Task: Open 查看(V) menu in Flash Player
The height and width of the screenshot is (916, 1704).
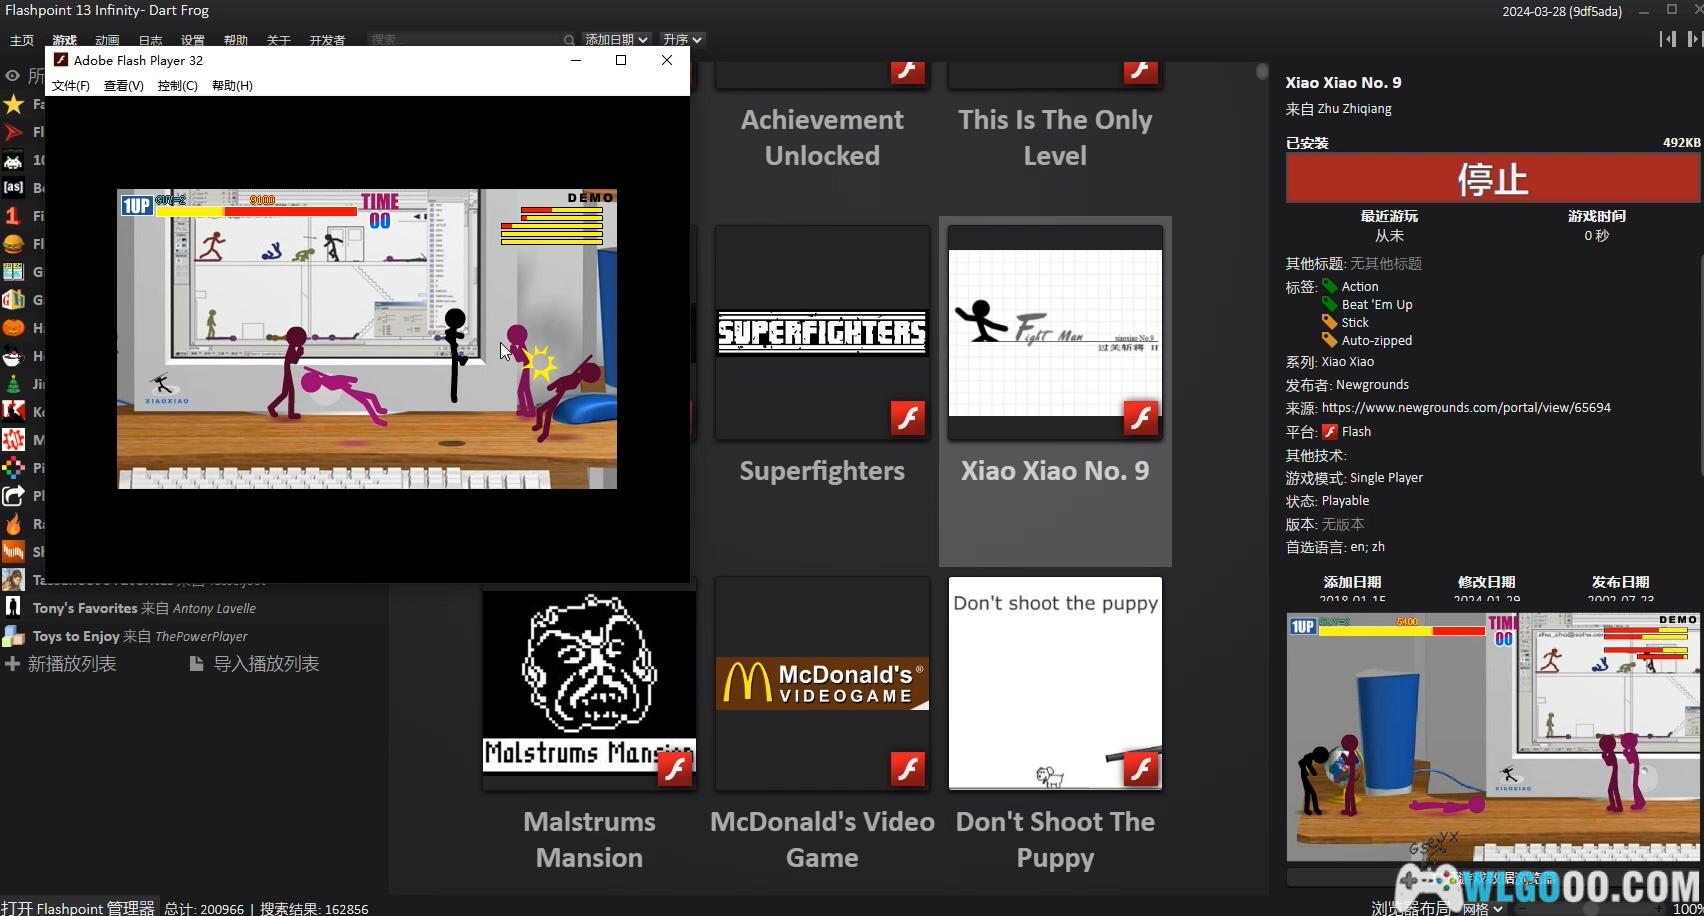Action: coord(124,86)
